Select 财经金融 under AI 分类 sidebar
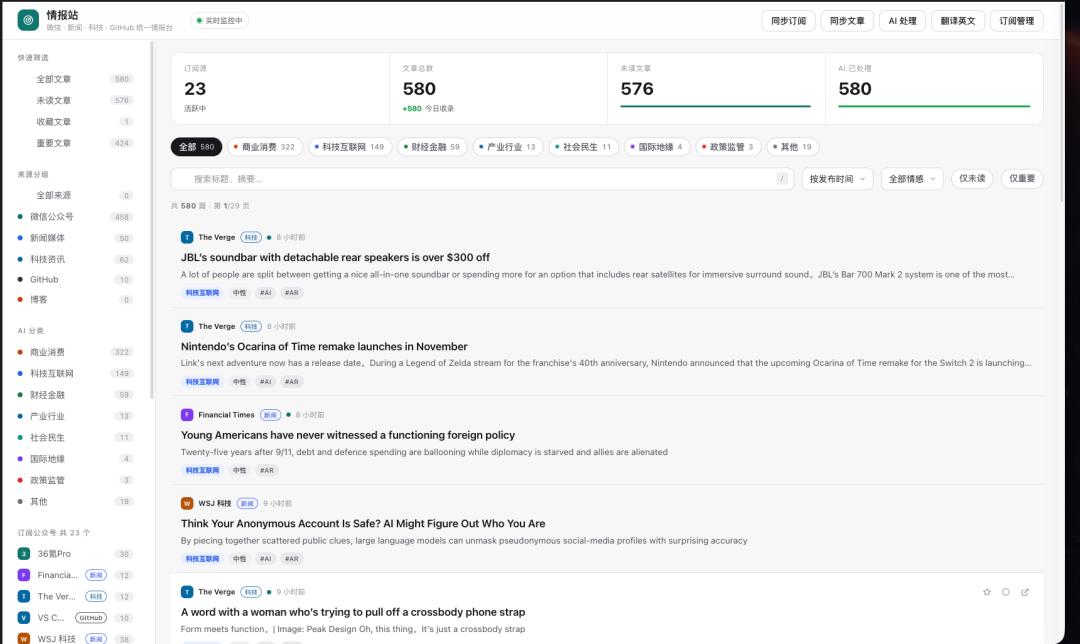This screenshot has width=1080, height=644. 76,395
